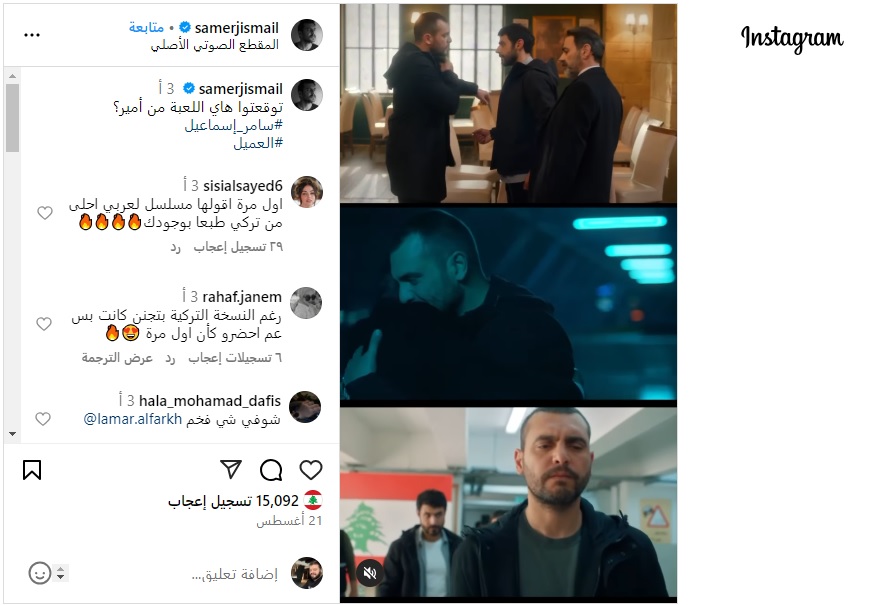Click the comments scrollbar up arrow

click(x=12, y=76)
